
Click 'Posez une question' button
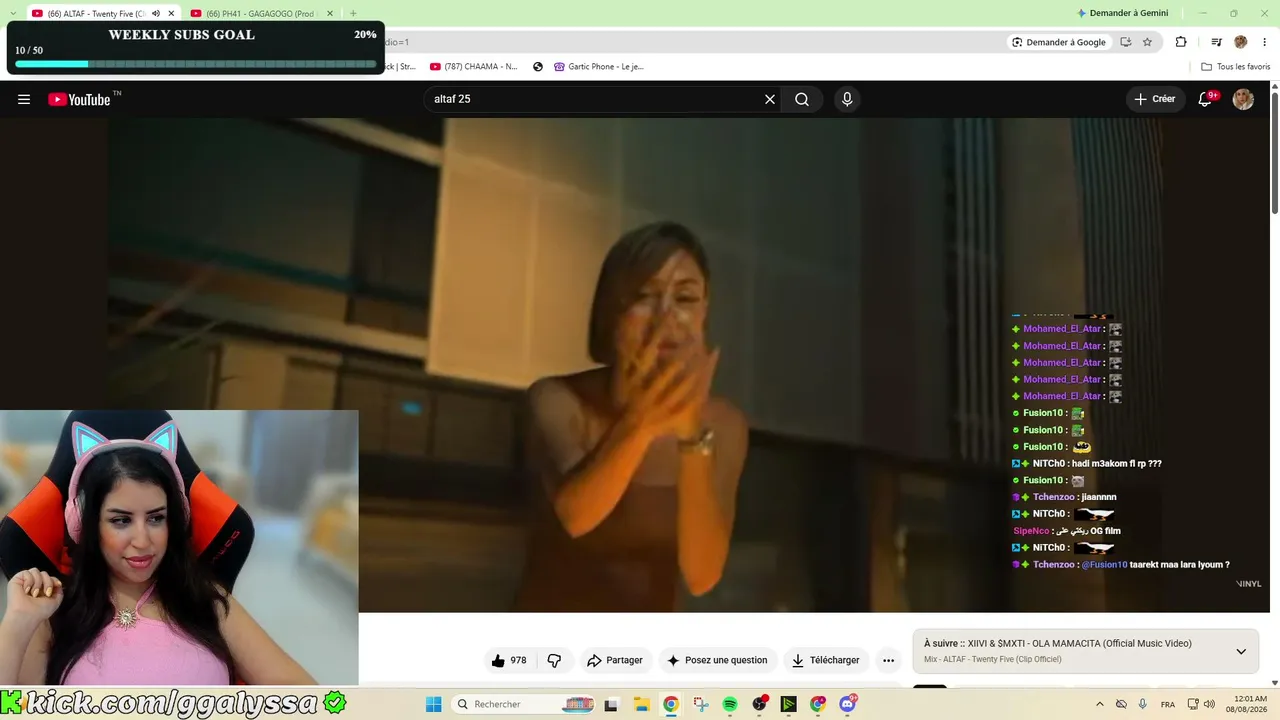click(x=717, y=660)
